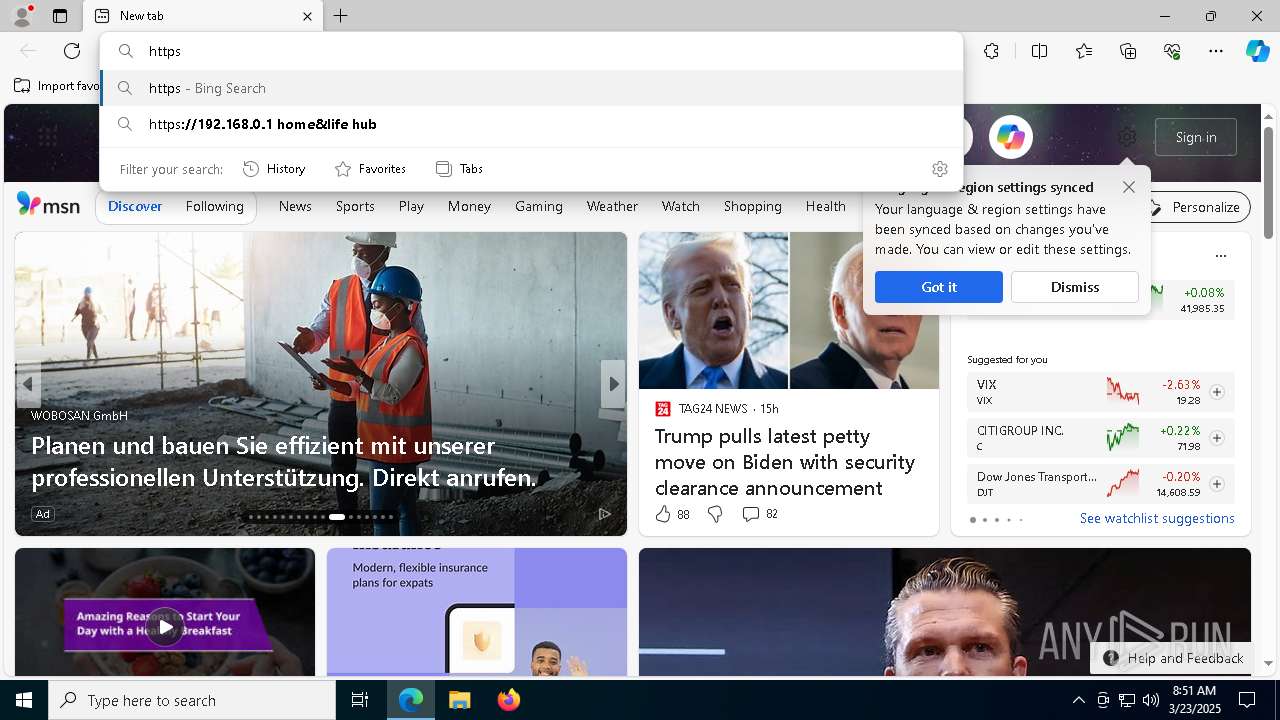Click the Personalize button
This screenshot has height=720, width=1280.
(x=1195, y=207)
